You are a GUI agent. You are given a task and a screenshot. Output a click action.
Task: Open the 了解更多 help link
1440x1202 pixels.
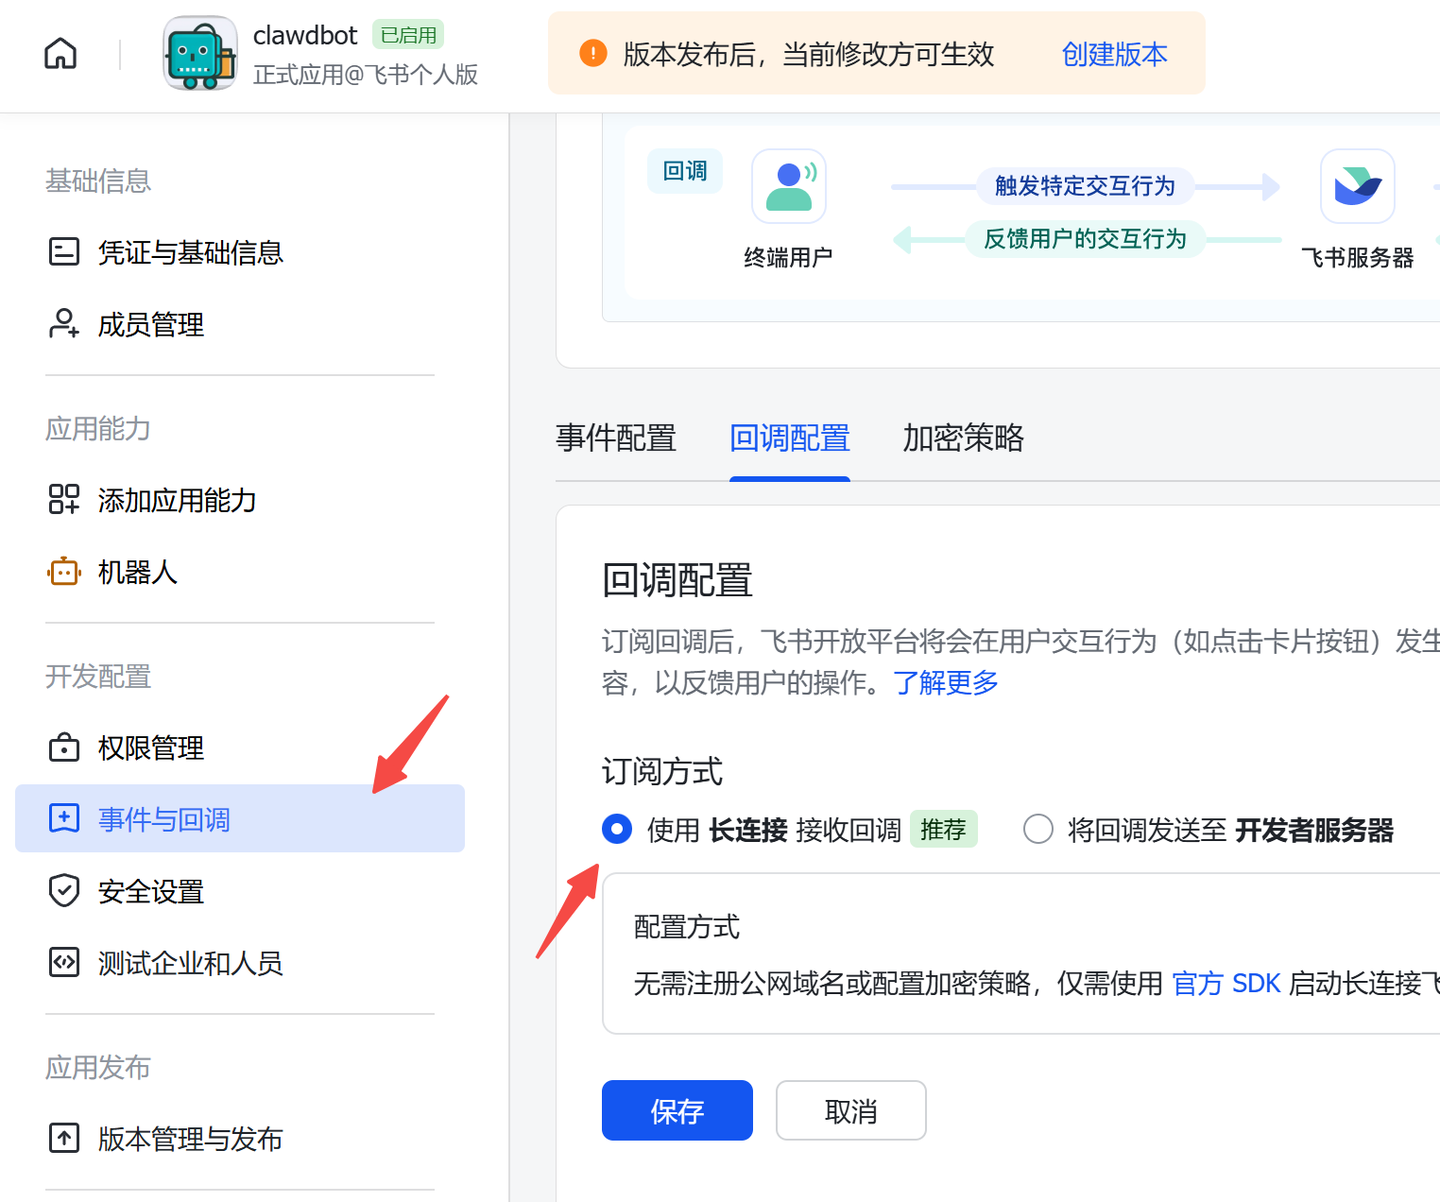(944, 683)
